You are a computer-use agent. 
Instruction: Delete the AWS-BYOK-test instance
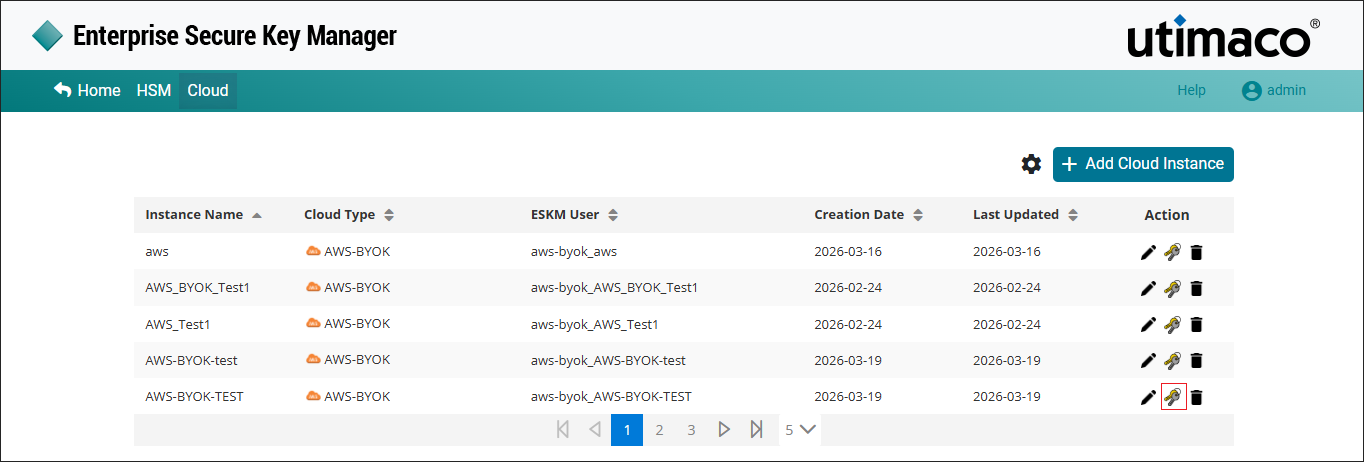coord(1196,360)
